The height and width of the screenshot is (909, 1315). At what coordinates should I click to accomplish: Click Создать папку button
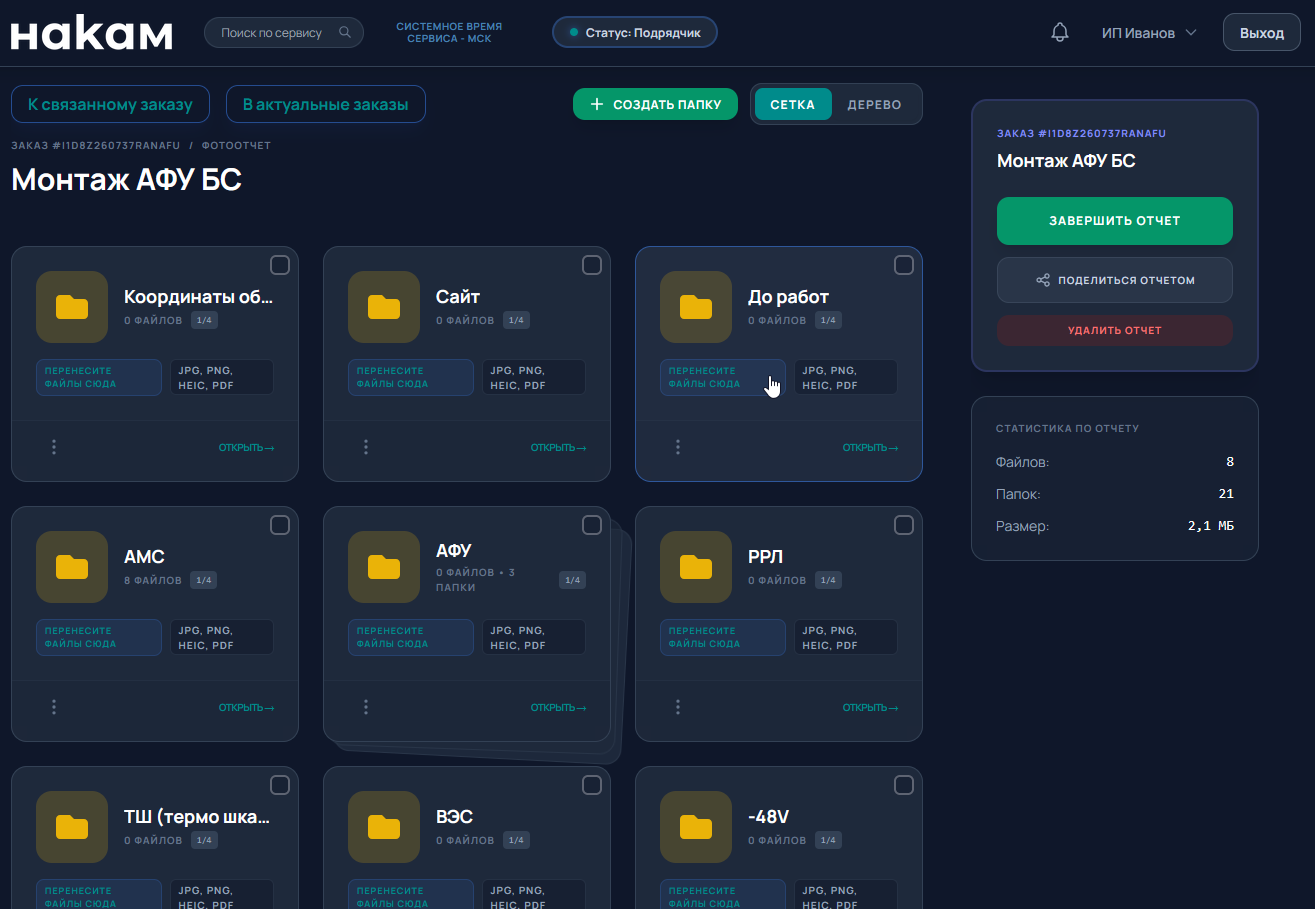(655, 104)
